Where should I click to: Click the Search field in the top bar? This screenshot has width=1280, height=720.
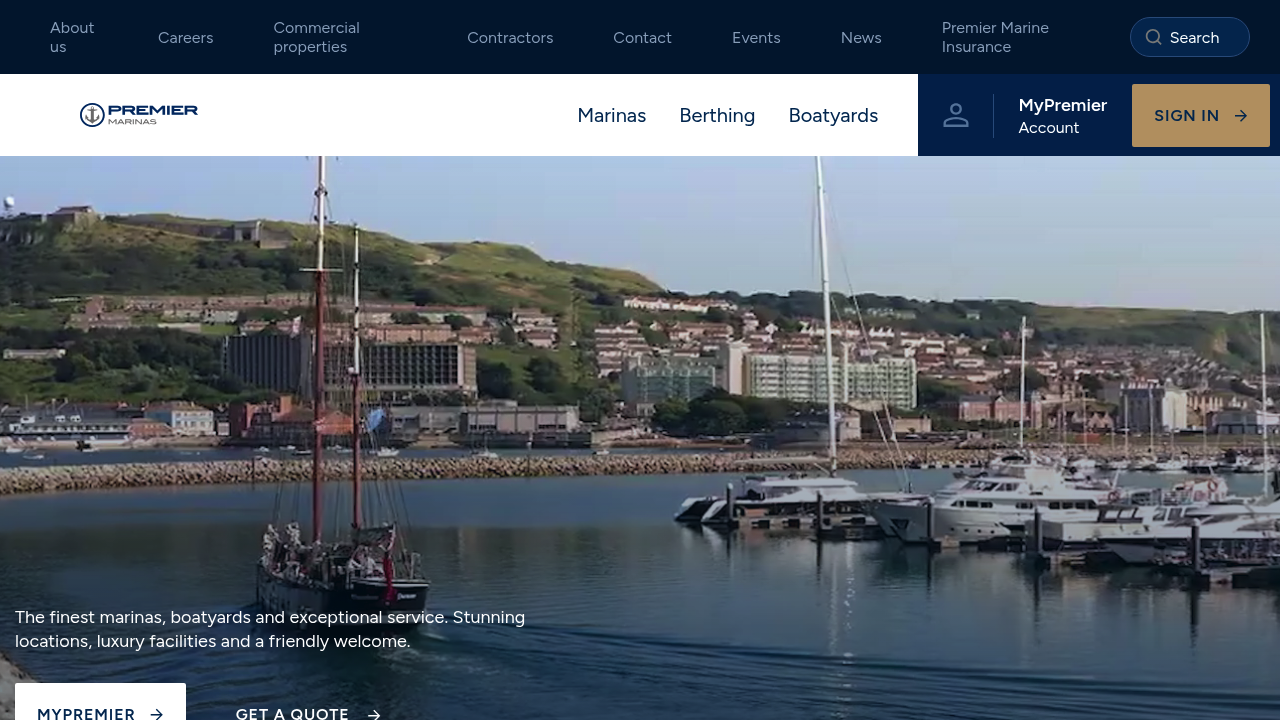coord(1190,37)
